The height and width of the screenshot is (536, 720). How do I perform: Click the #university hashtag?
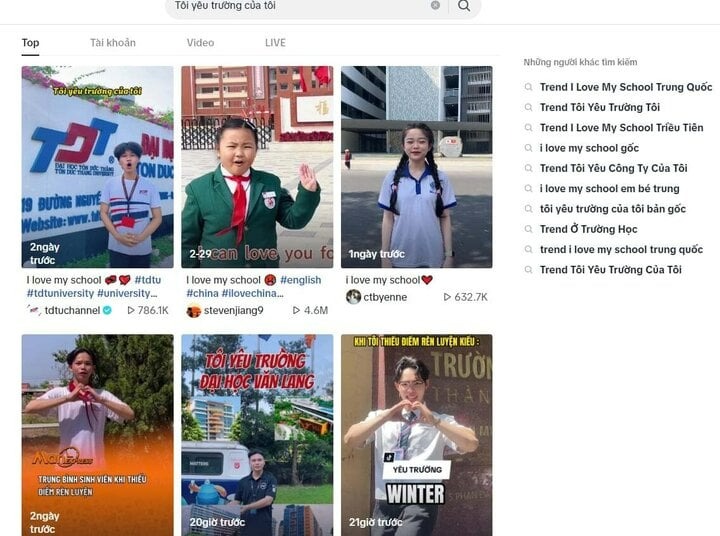tap(127, 293)
